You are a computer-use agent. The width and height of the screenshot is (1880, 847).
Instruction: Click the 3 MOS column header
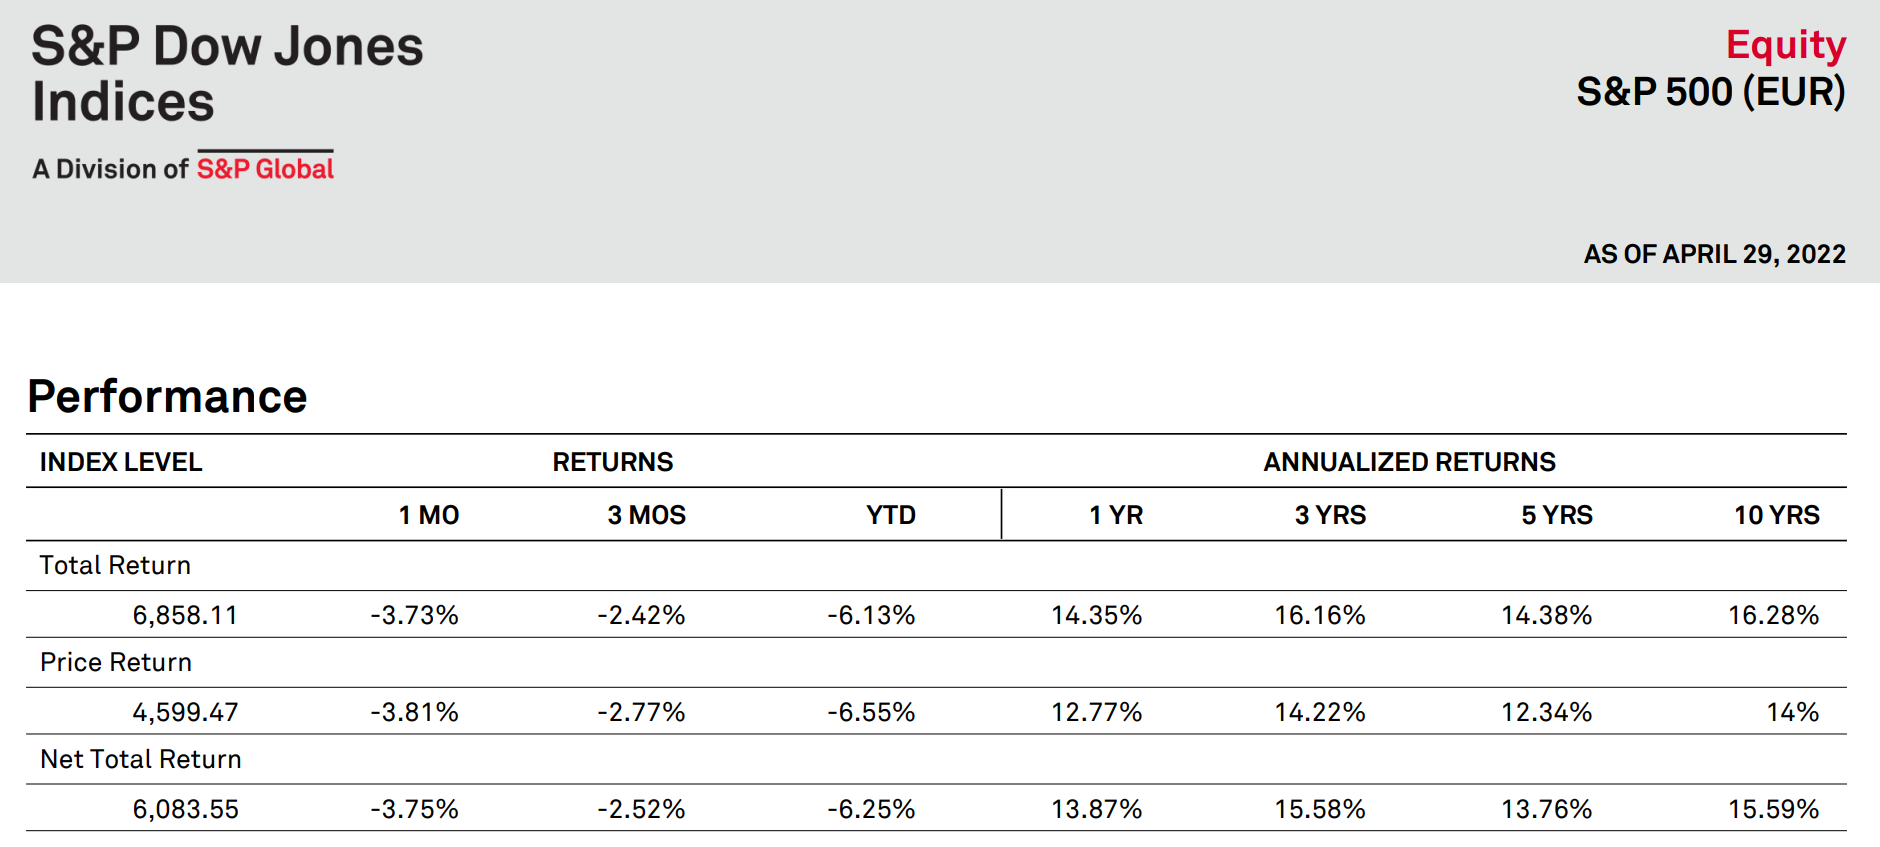pyautogui.click(x=646, y=515)
